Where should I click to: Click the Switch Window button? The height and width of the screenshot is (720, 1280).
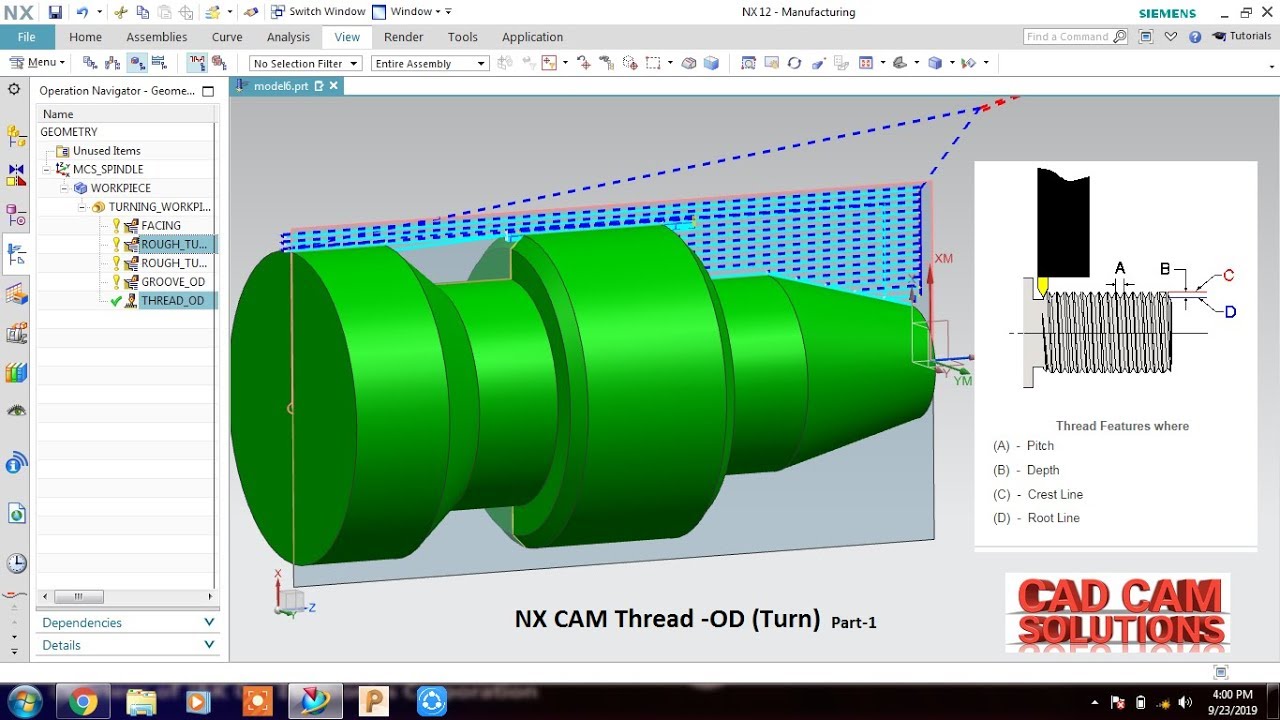pos(318,12)
